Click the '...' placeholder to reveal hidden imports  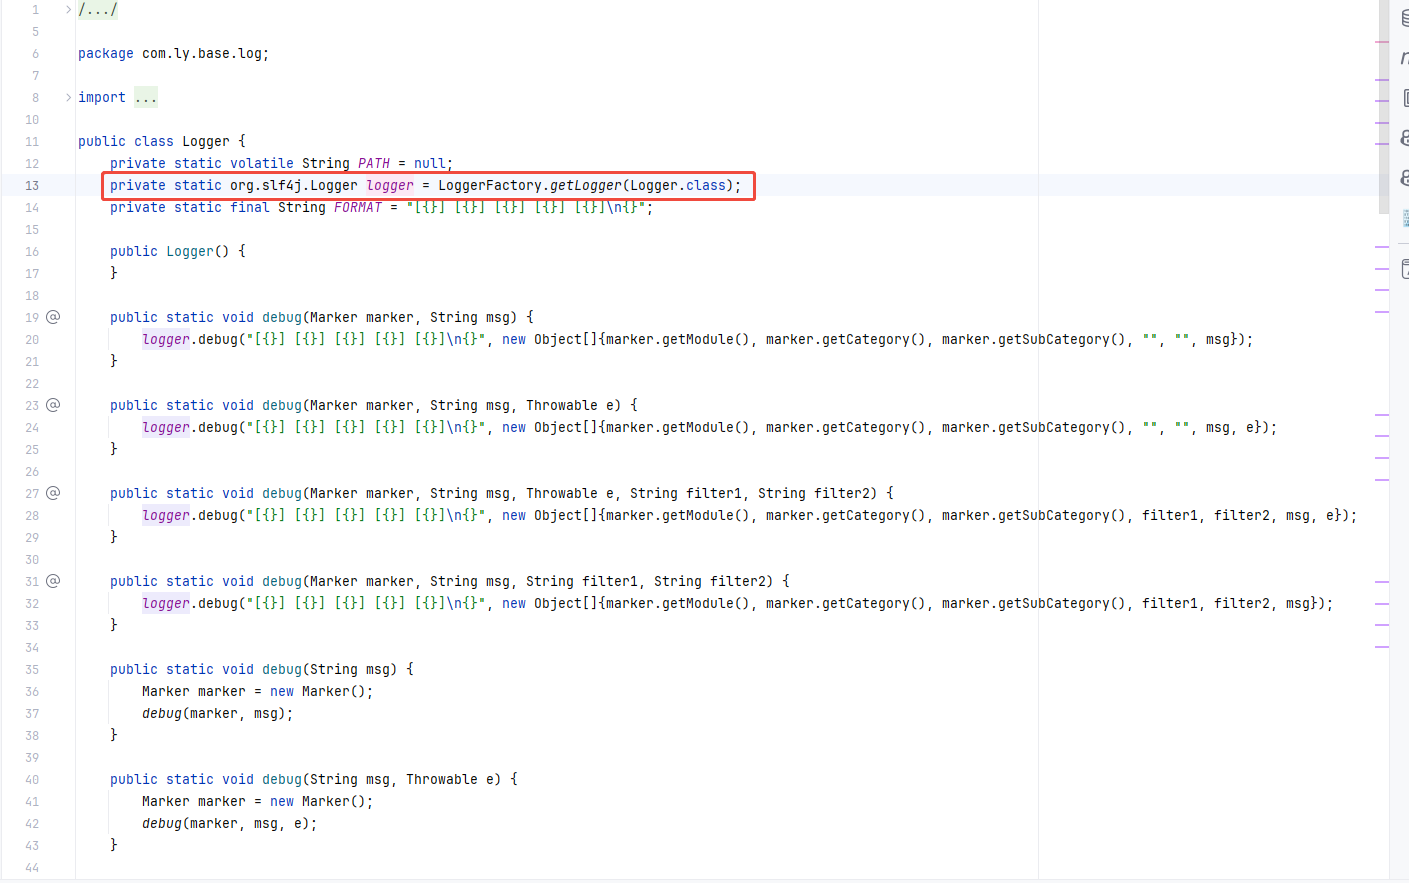click(x=145, y=97)
